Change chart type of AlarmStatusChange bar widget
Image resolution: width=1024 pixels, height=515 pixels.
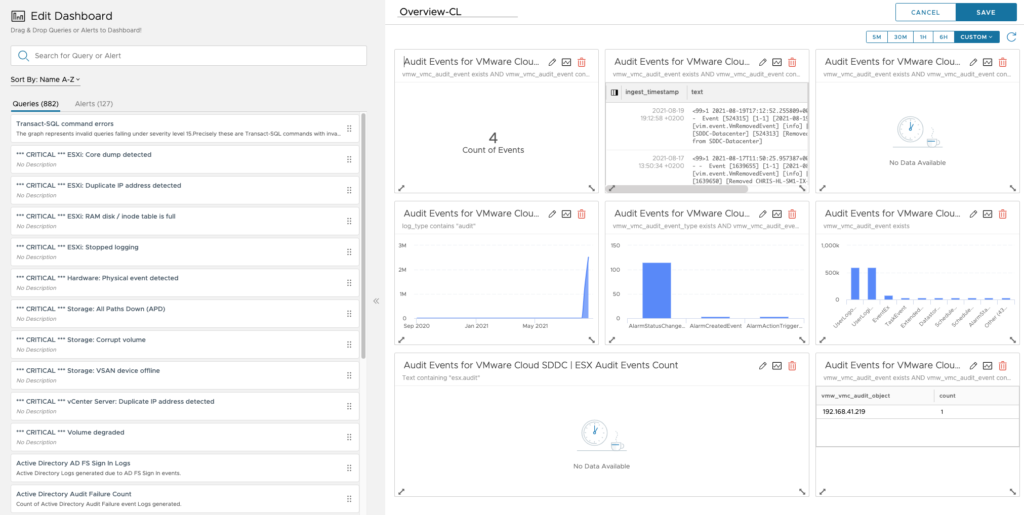pos(776,213)
